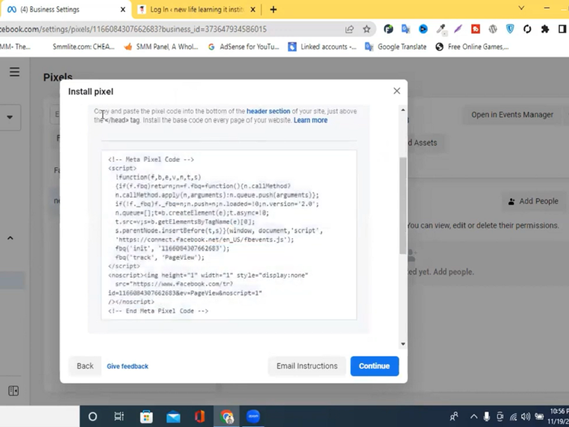The width and height of the screenshot is (569, 427).
Task: Collapse the sidebar section chevron
Action: [10, 238]
